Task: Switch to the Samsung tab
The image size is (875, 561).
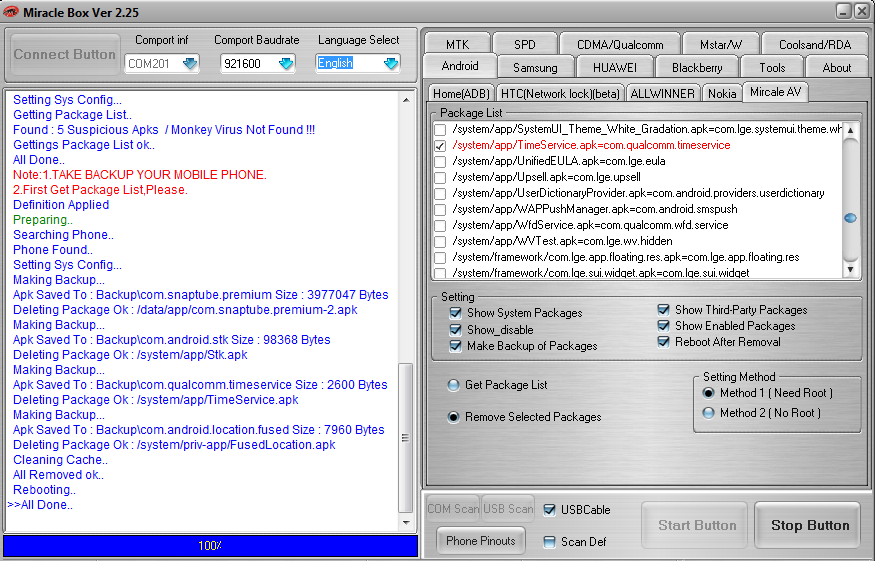Action: (x=535, y=68)
